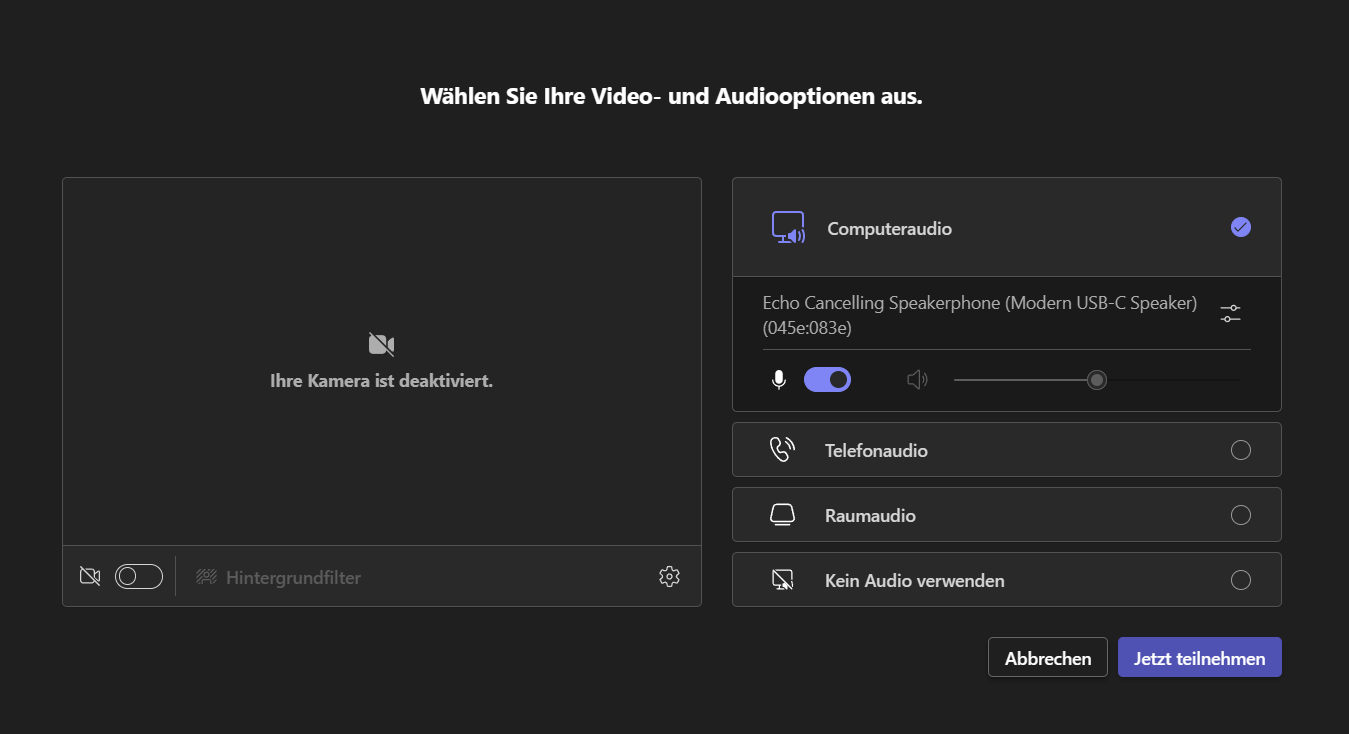Mute microphone with the toggle switch
The image size is (1349, 734).
point(827,380)
